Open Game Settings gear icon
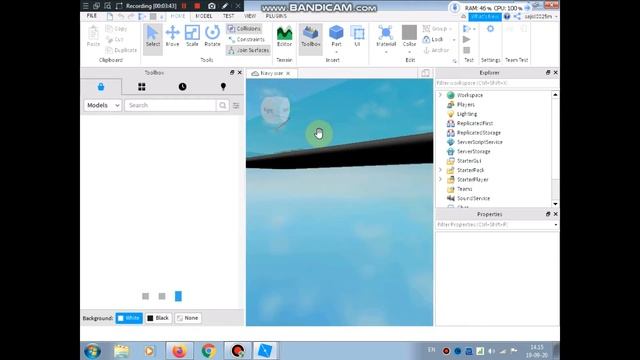Screen dimensions: 640x360 [x=490, y=29]
